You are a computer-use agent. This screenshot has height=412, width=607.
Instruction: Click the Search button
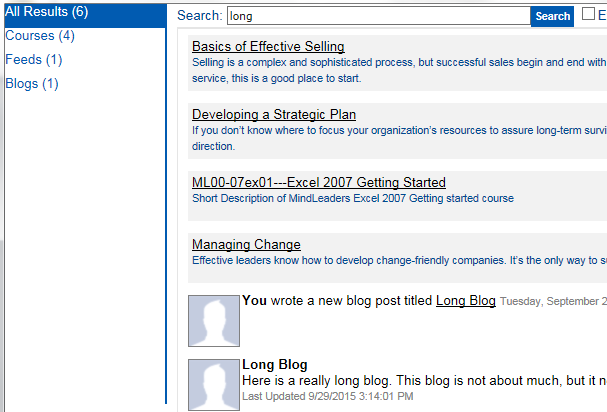tap(553, 16)
